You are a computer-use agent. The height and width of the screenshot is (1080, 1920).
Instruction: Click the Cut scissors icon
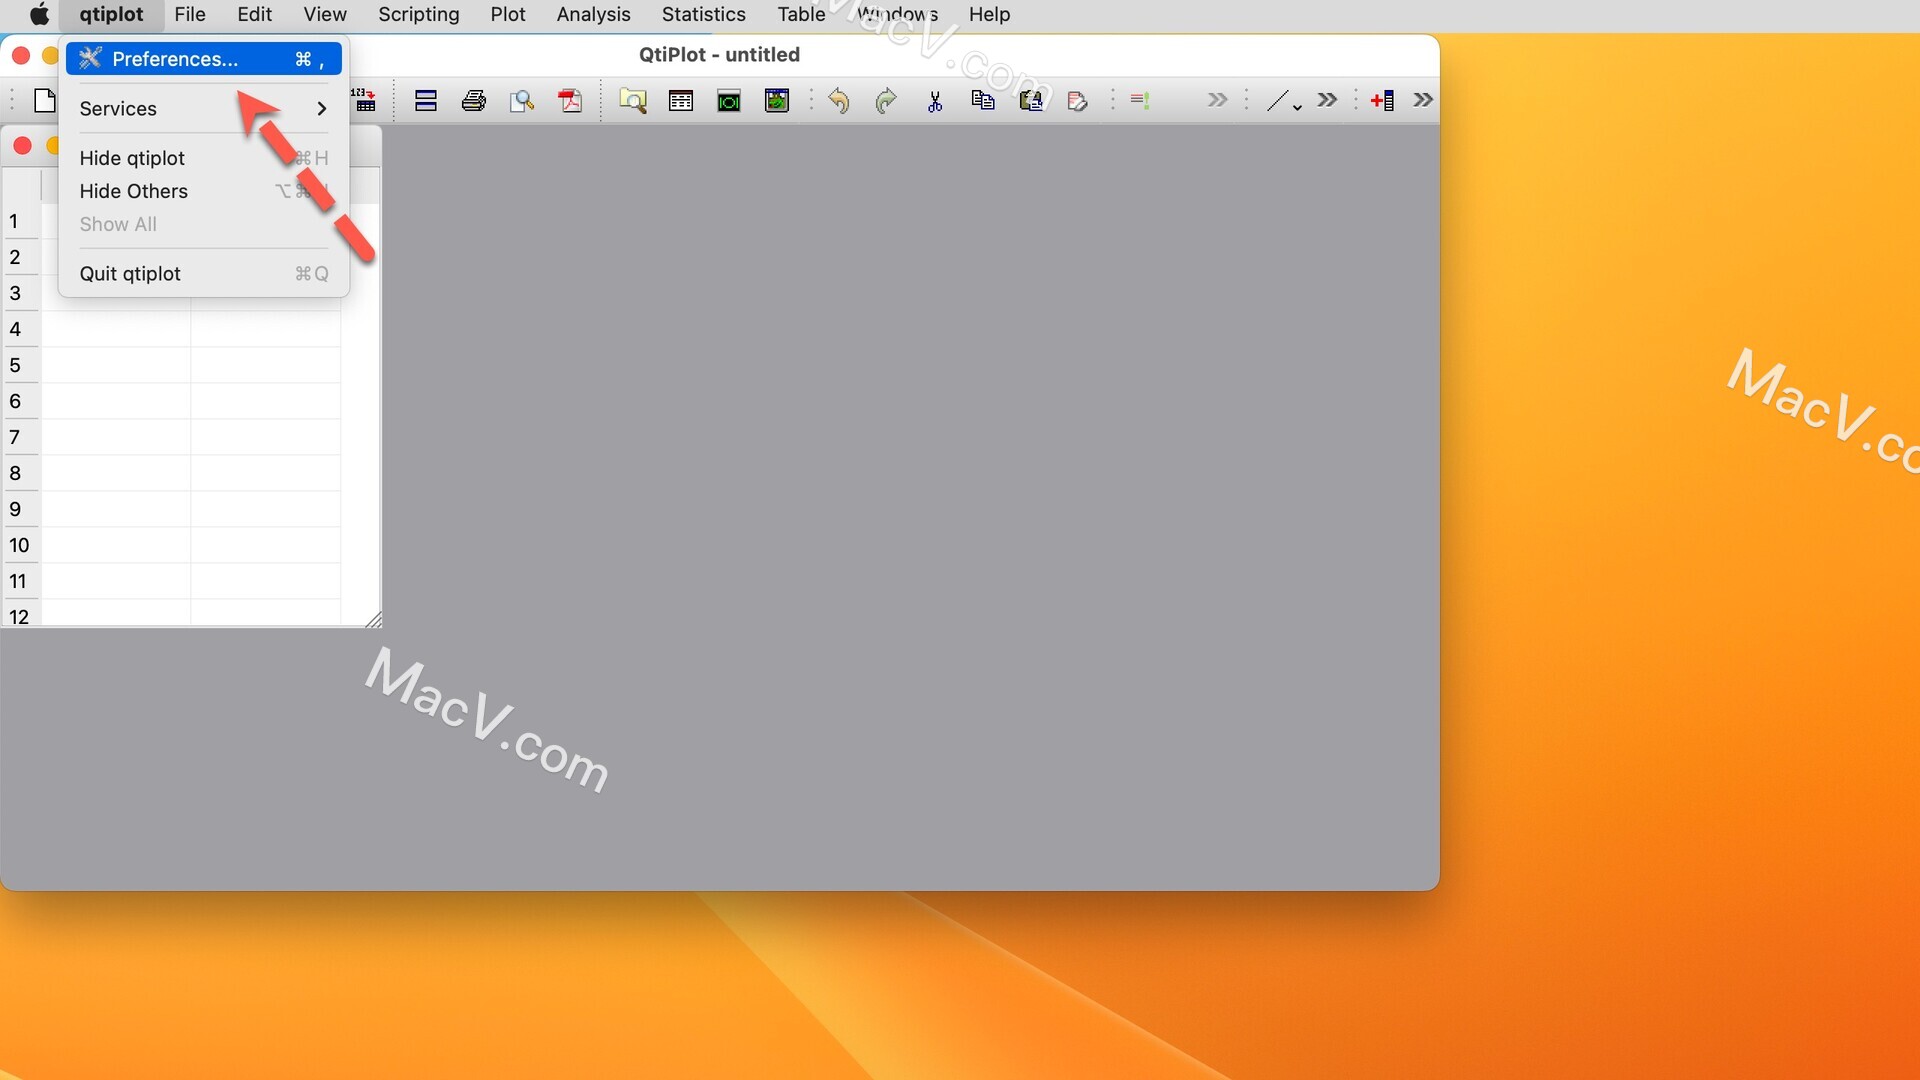935,100
